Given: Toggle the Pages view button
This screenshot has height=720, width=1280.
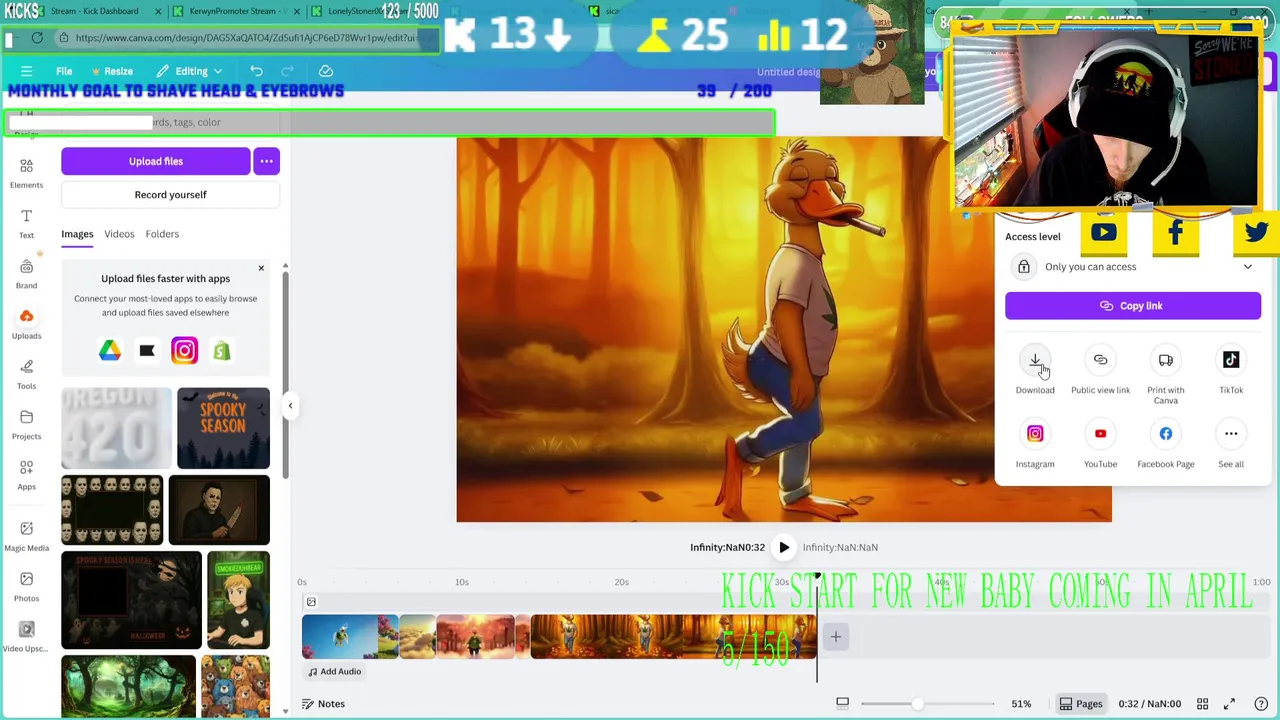Looking at the screenshot, I should pos(1081,704).
